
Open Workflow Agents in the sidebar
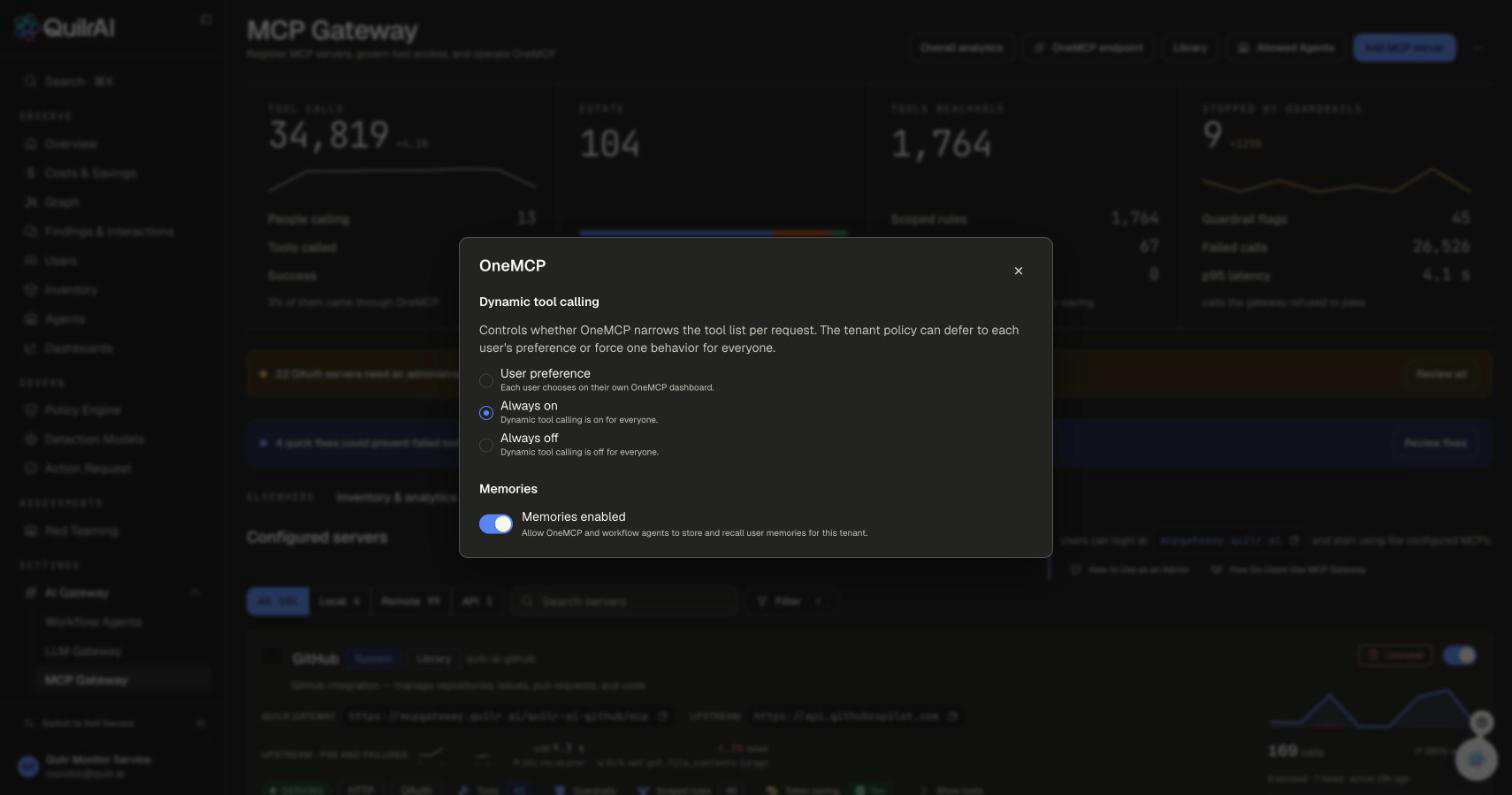point(93,622)
